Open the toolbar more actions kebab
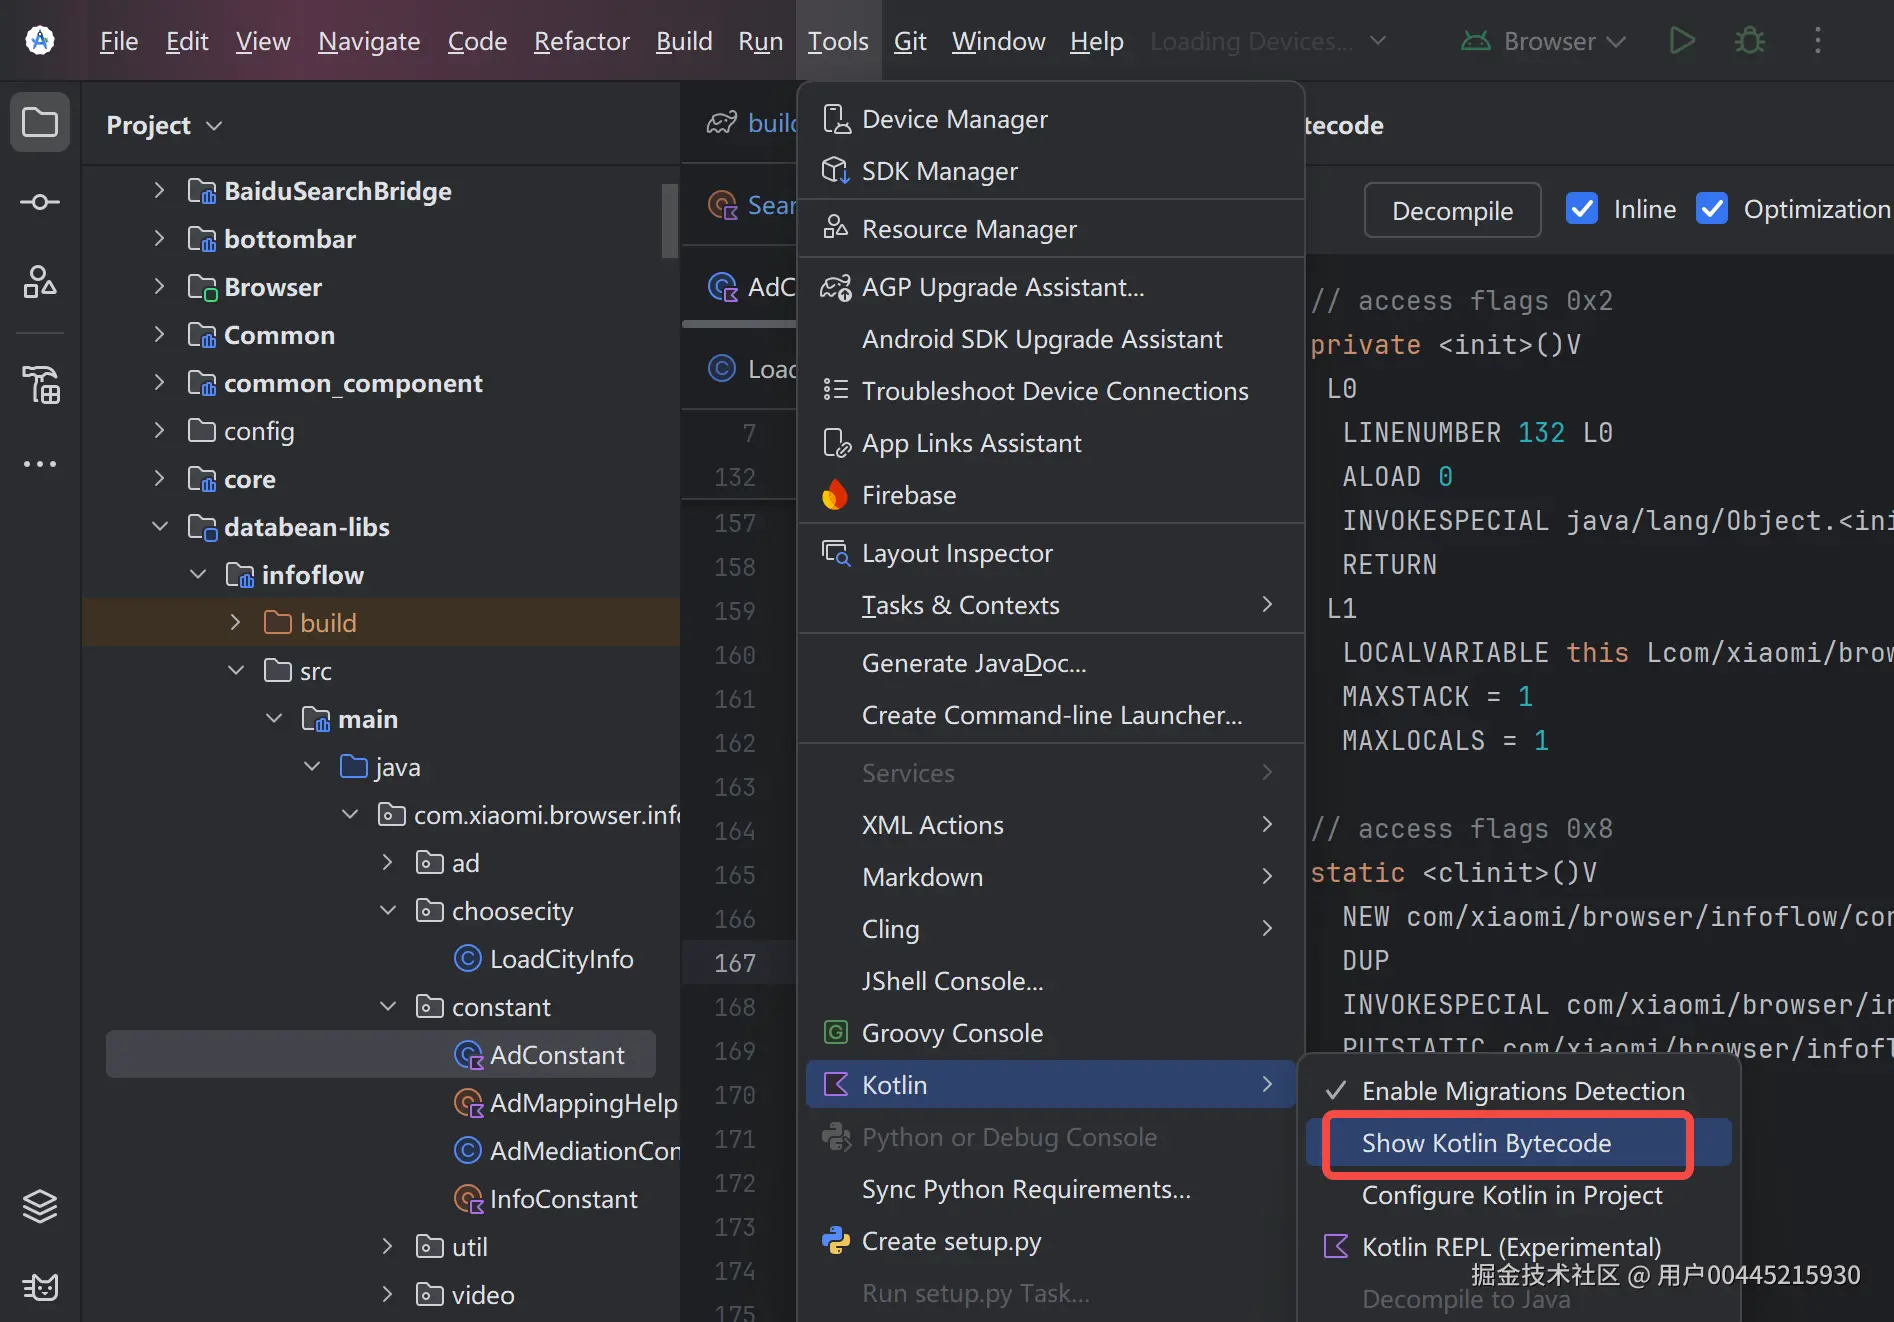This screenshot has height=1322, width=1894. tap(1818, 40)
